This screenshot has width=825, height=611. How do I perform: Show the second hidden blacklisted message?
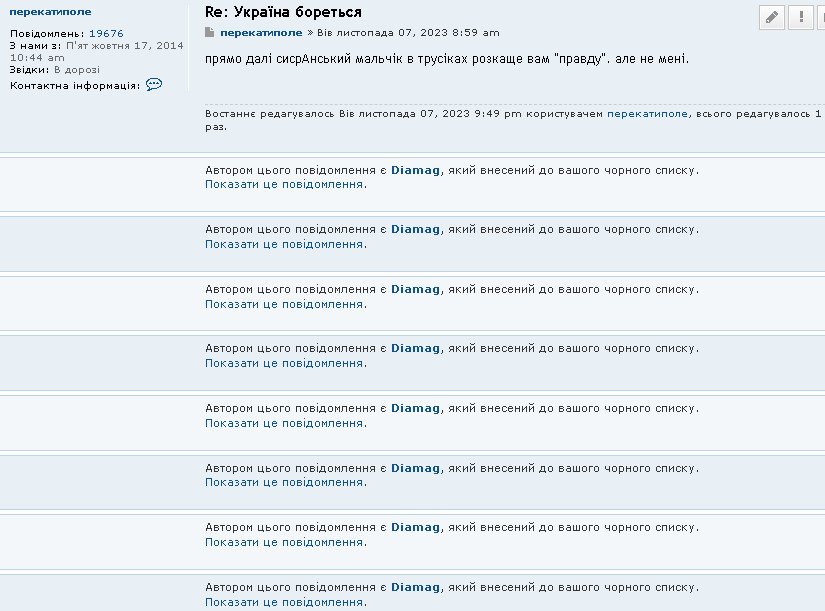284,244
